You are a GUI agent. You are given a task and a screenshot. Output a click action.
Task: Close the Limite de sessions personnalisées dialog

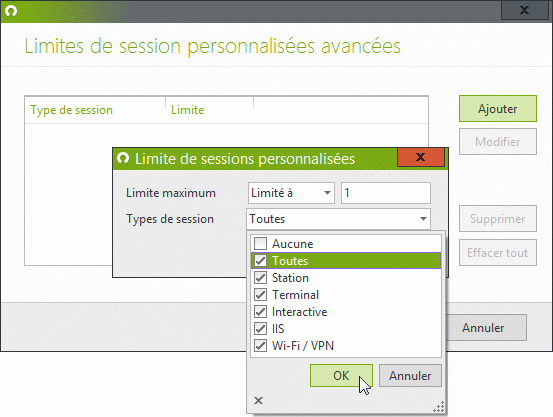[421, 157]
